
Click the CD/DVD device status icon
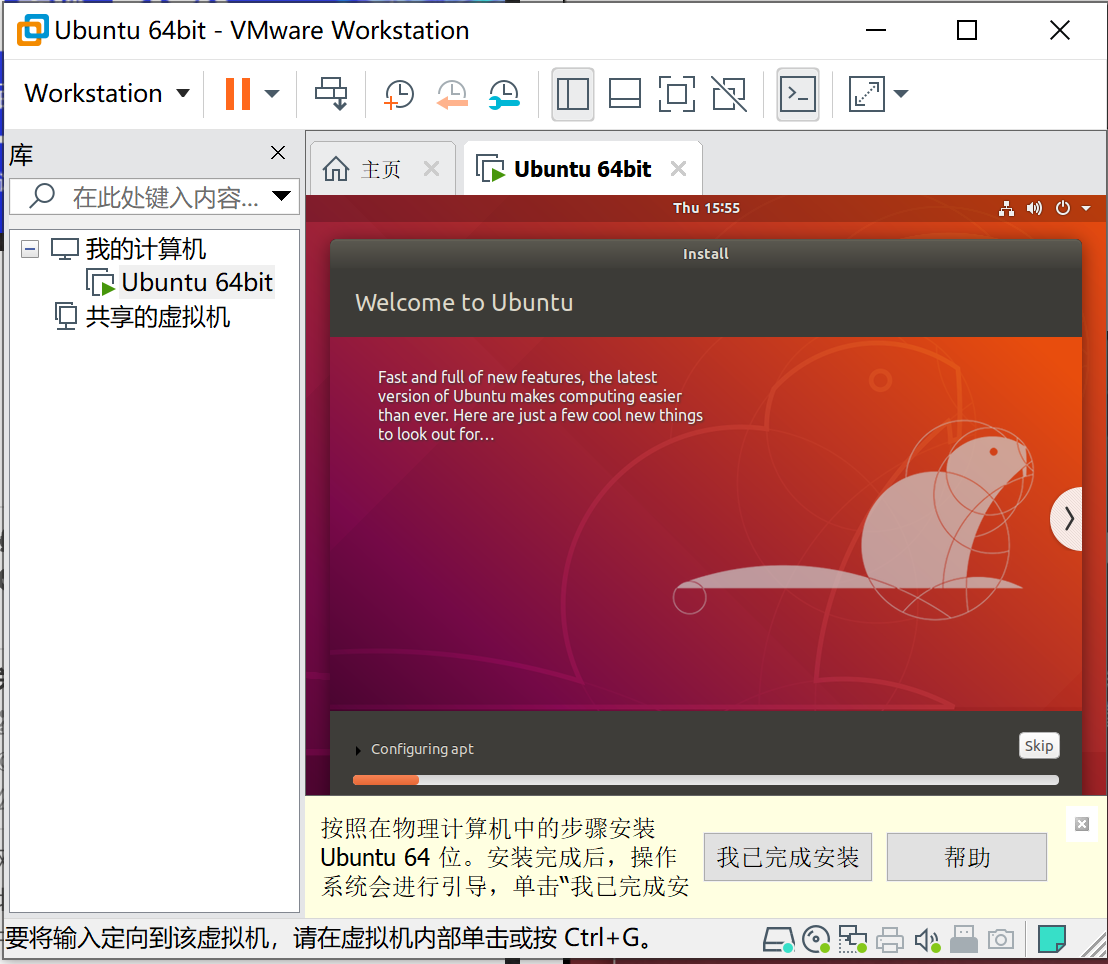pos(816,939)
